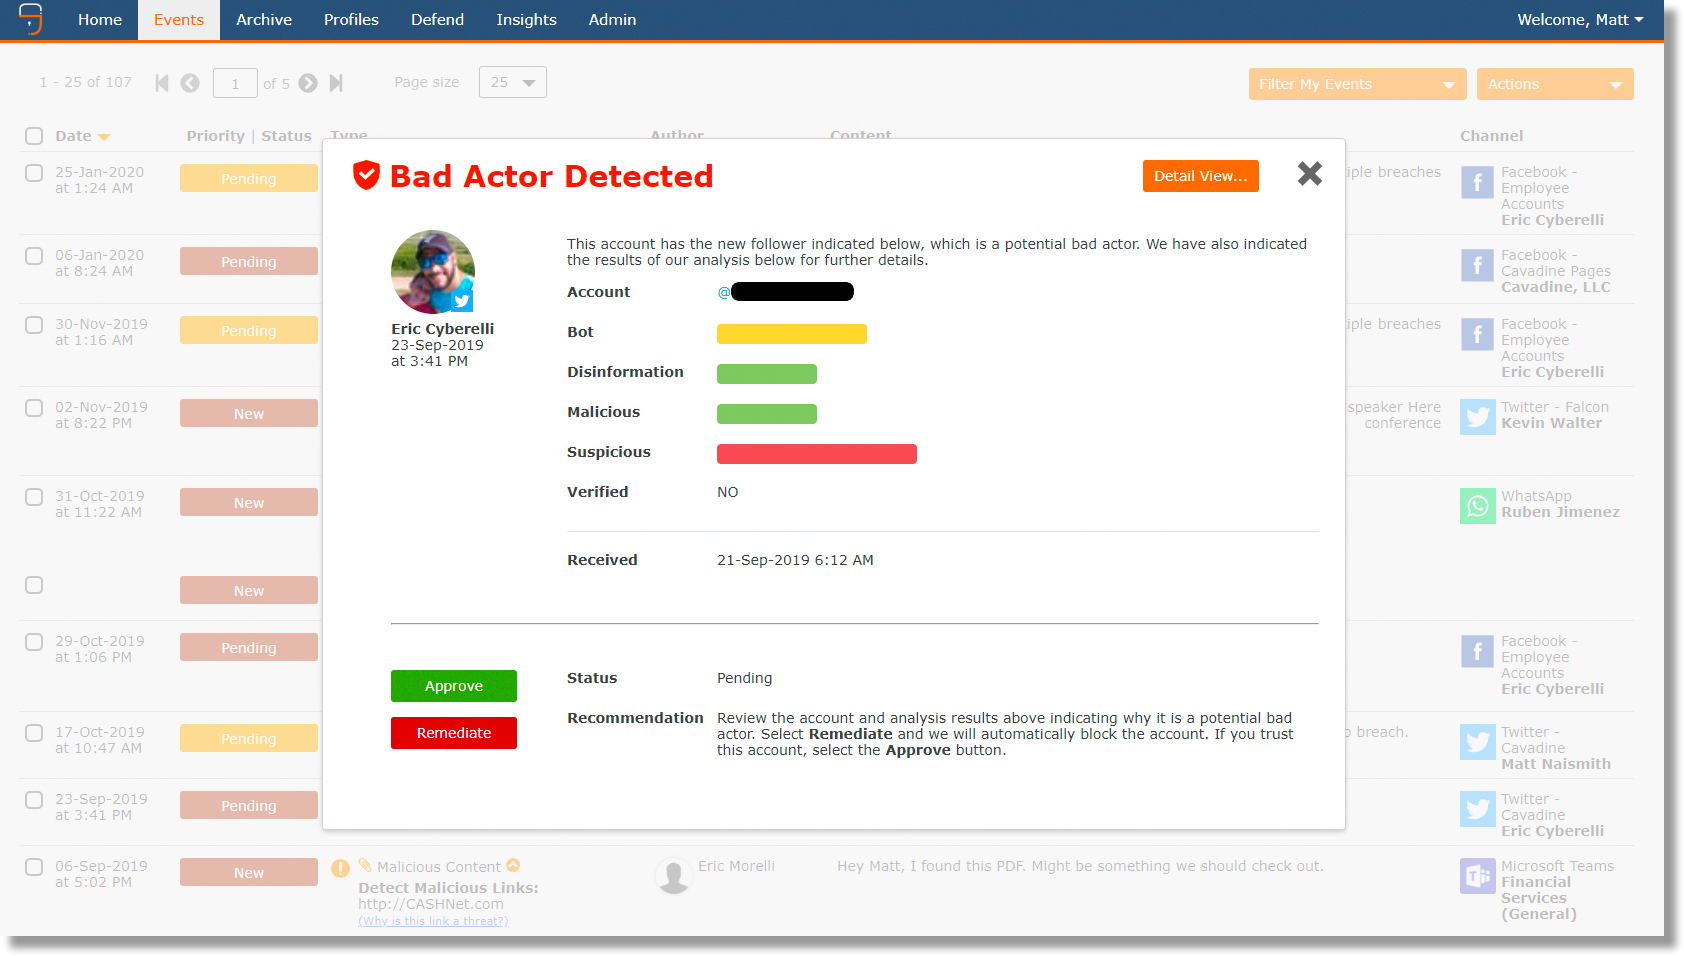The height and width of the screenshot is (956, 1684).
Task: Go to last page arrow
Action: pos(336,83)
